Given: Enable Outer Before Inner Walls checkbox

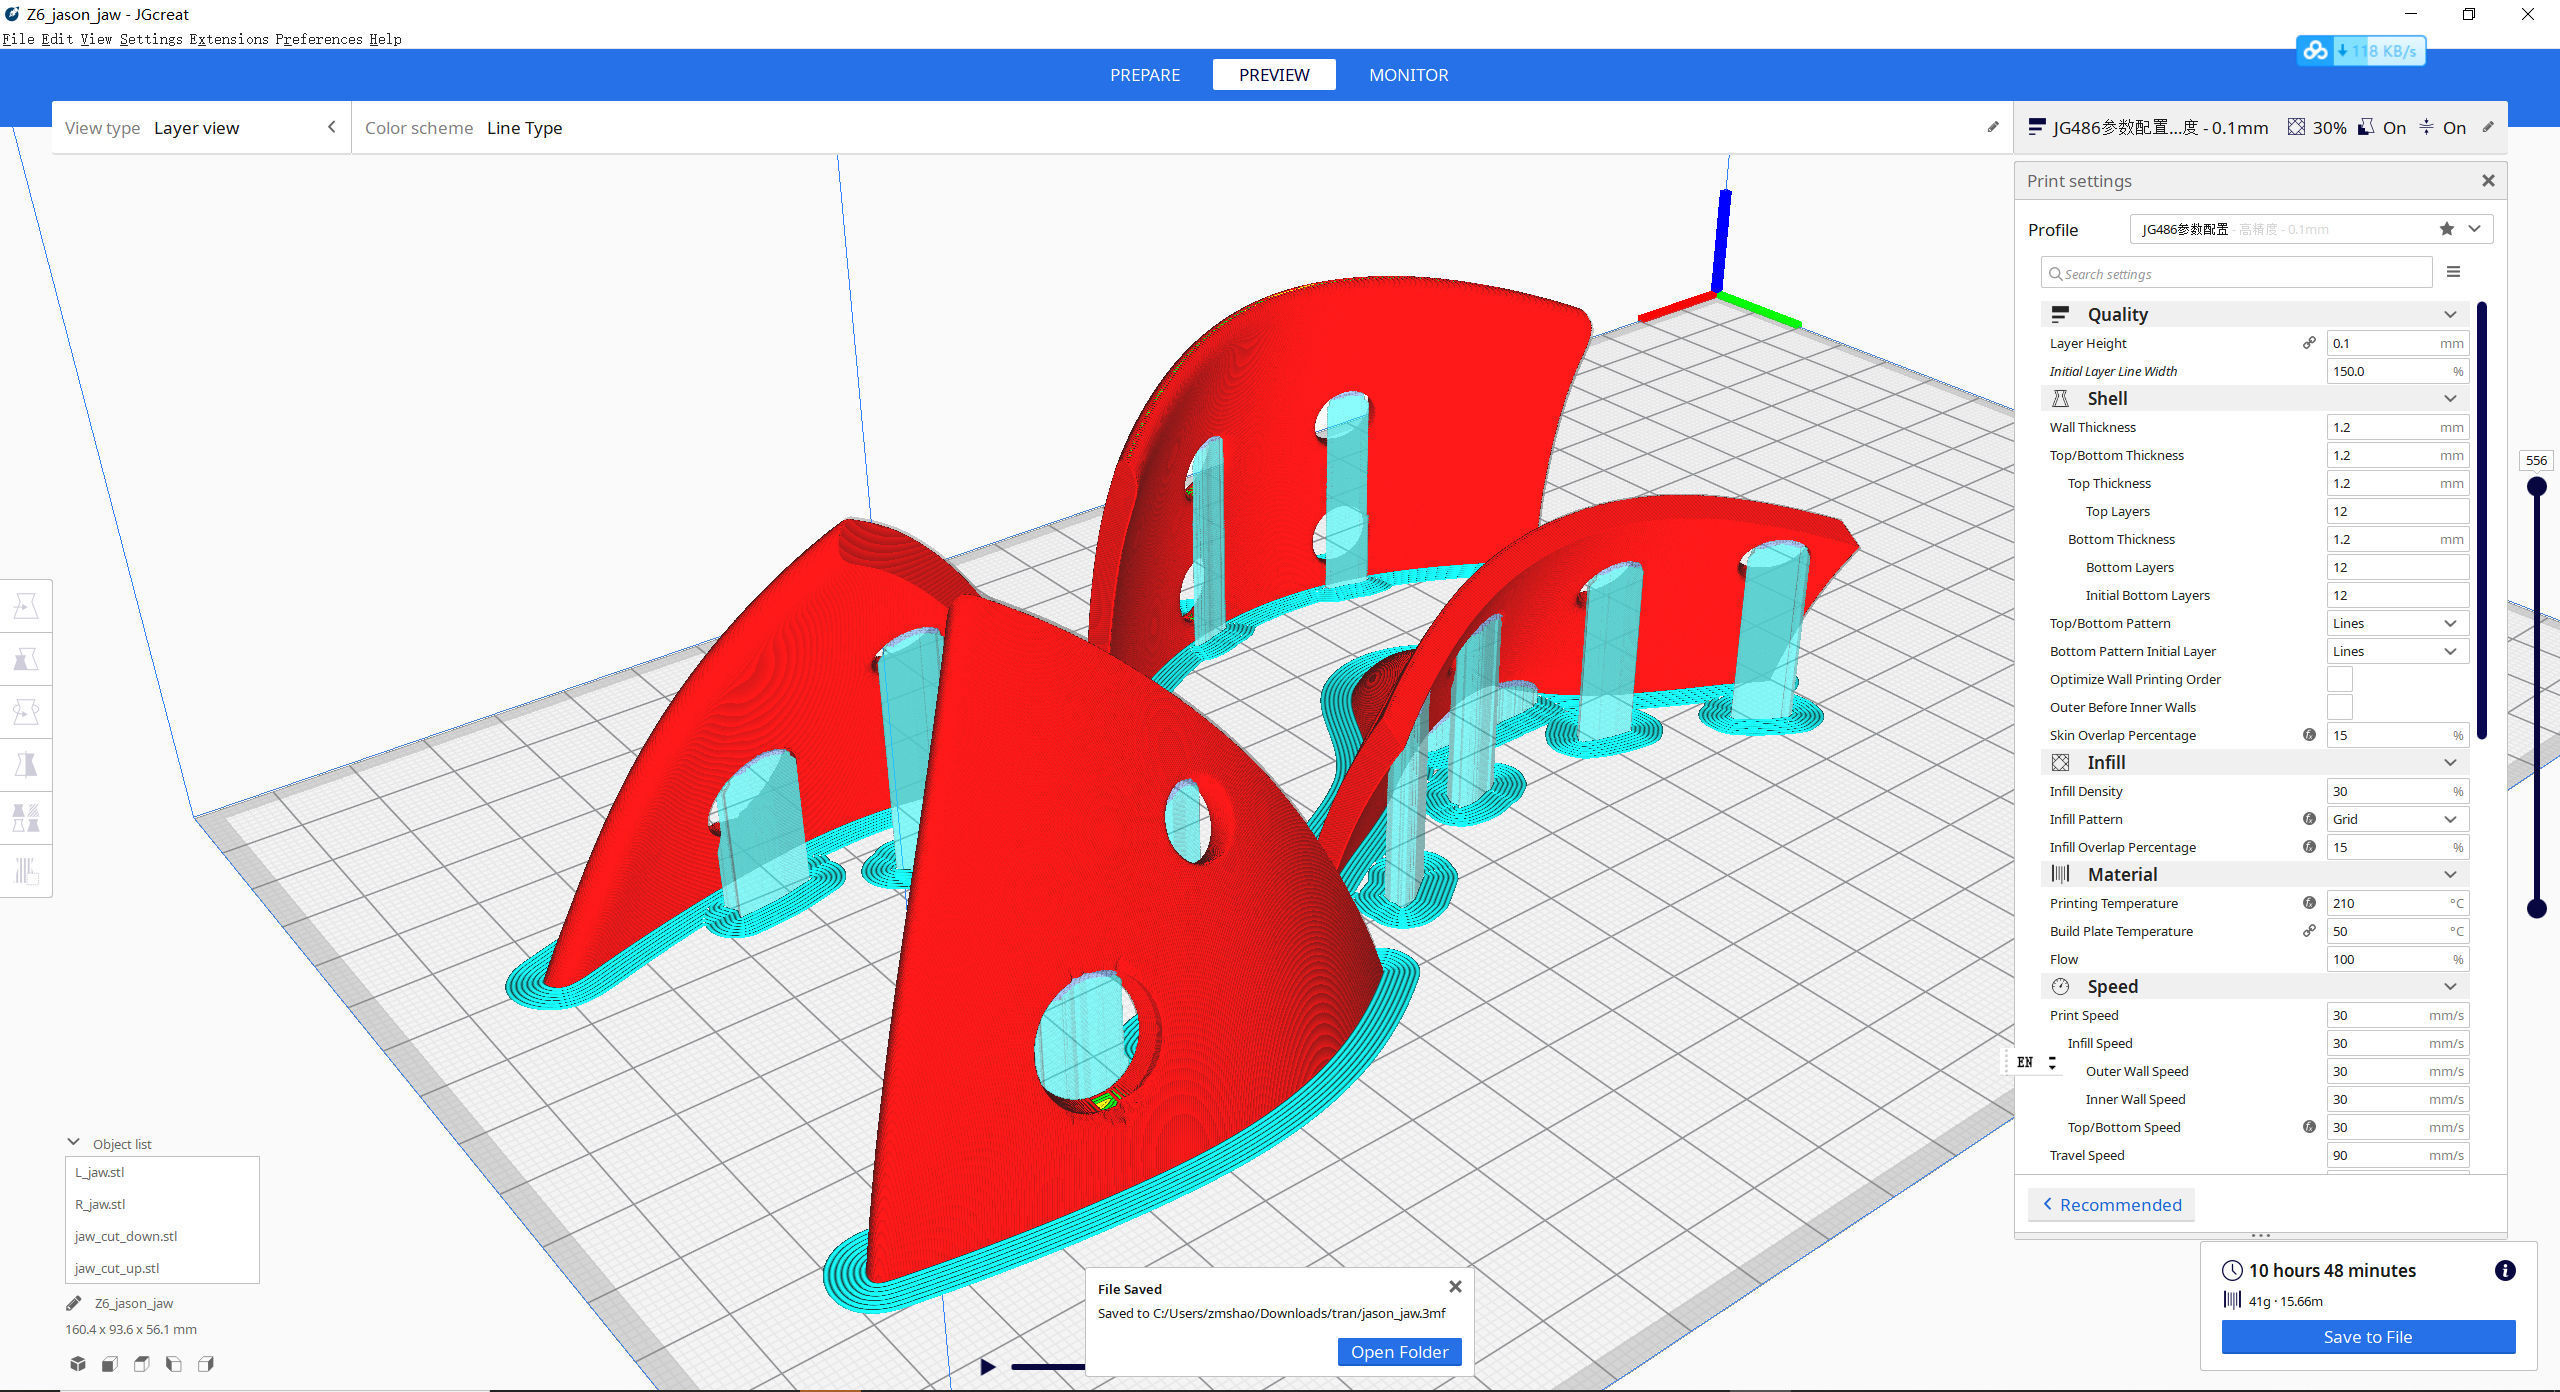Looking at the screenshot, I should pos(2339,707).
